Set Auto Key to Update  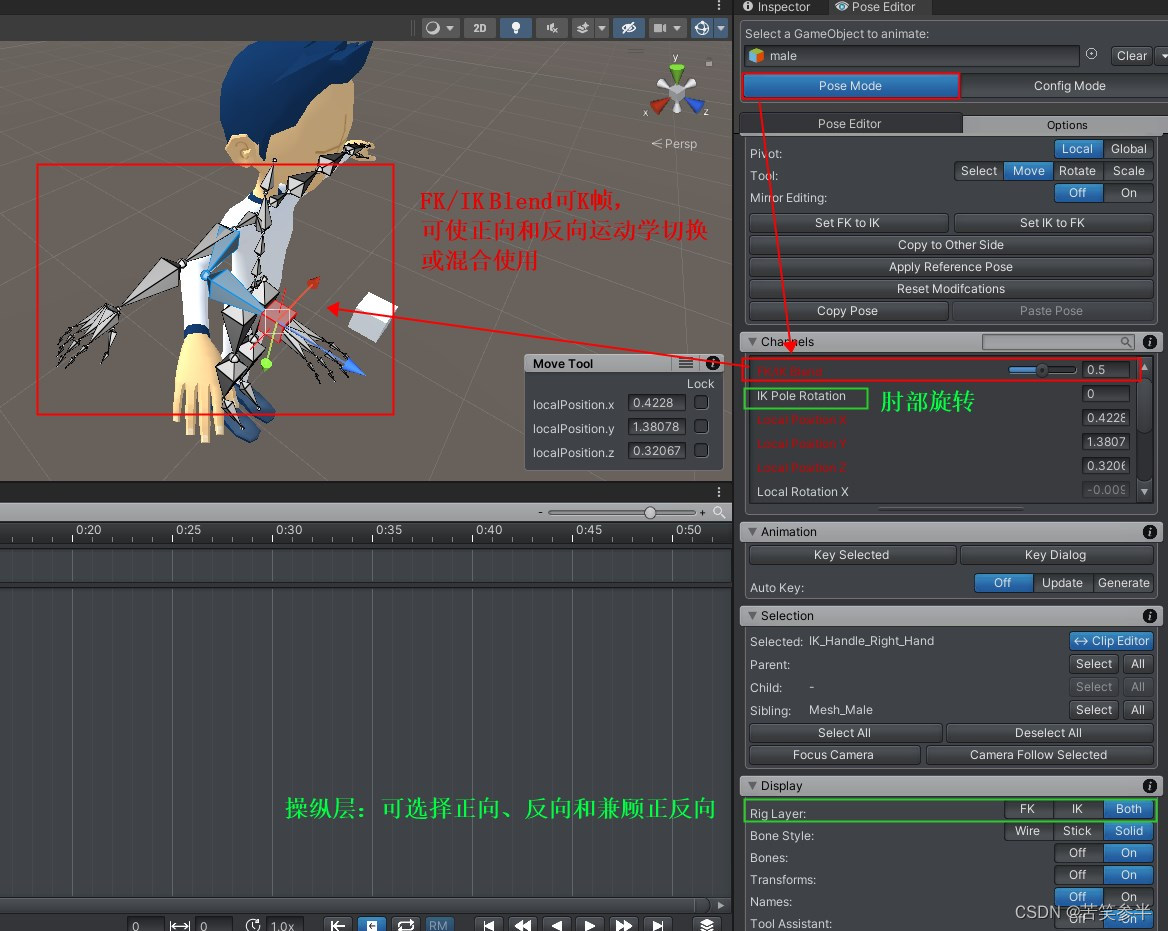point(1063,583)
